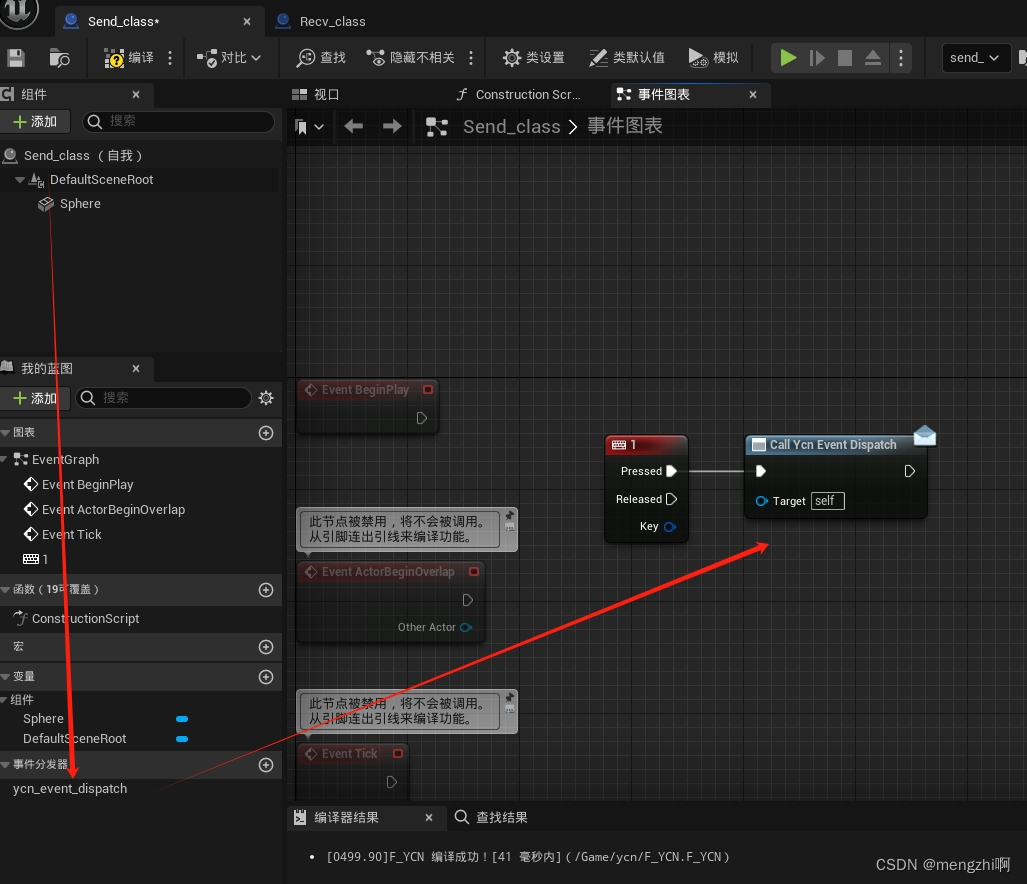Open play mode options three-dot menu
1027x884 pixels.
click(901, 58)
